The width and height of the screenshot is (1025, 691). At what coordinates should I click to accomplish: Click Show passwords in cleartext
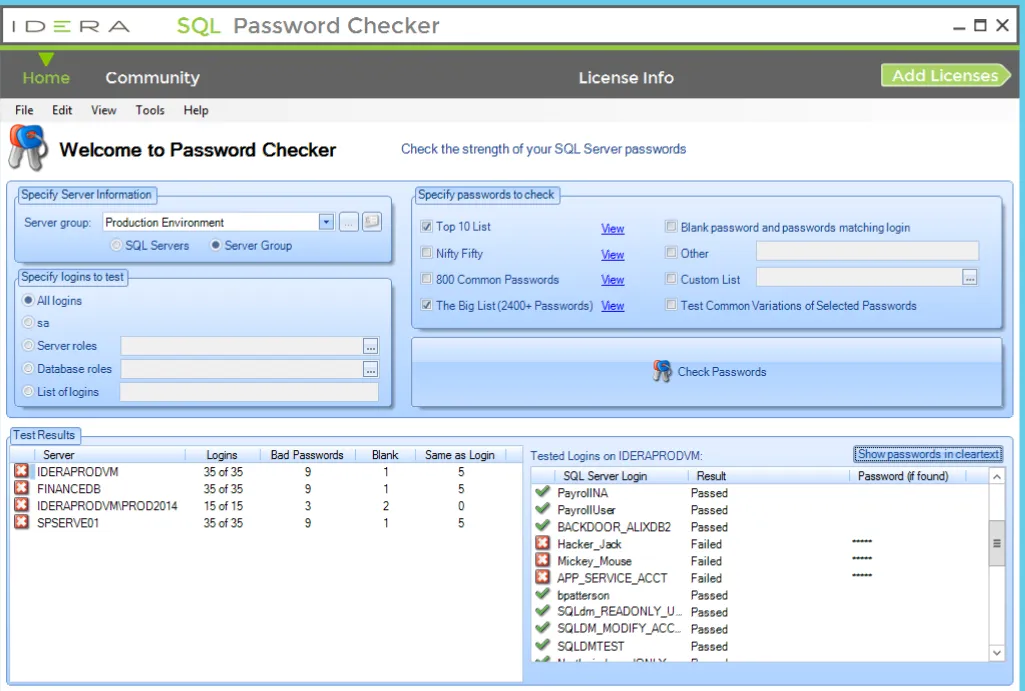click(926, 454)
